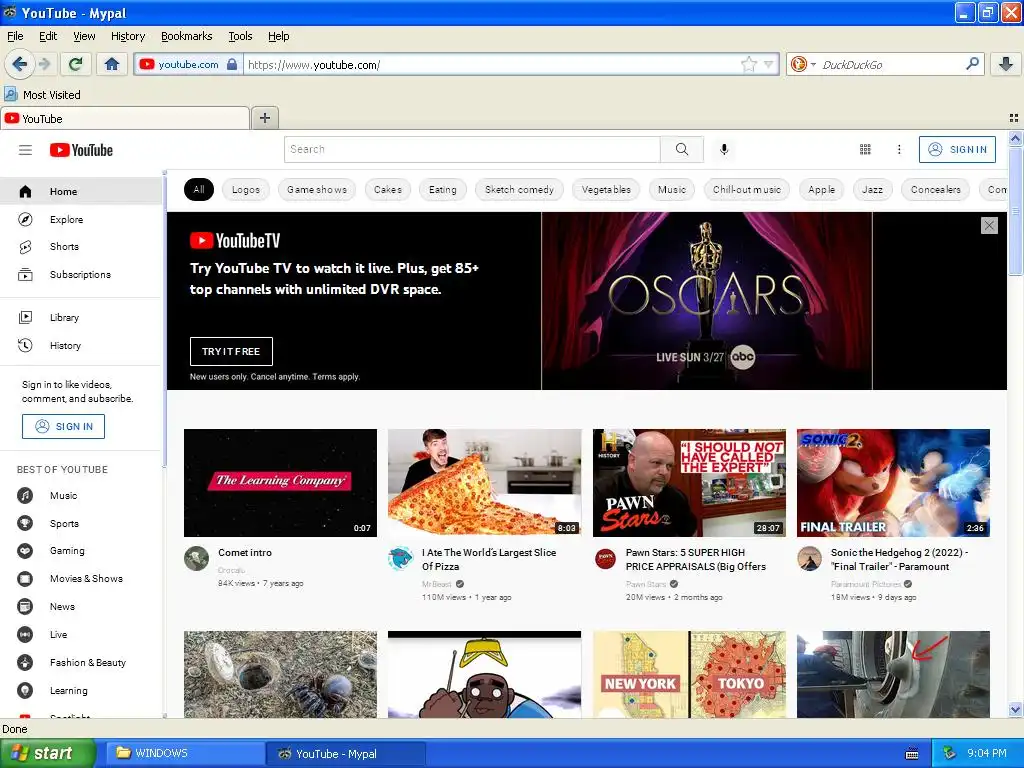Open the YouTube settings three-dot menu
The width and height of the screenshot is (1024, 768).
[x=899, y=150]
